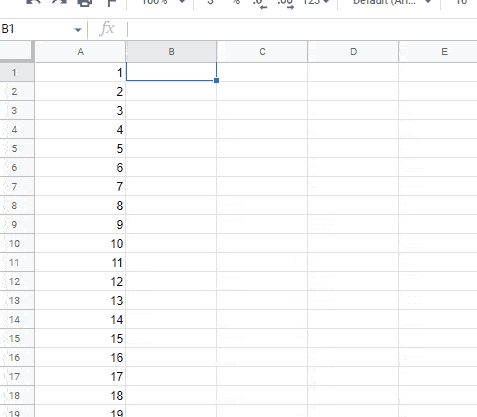Select row 17 header
This screenshot has height=417, width=477.
tap(17, 376)
